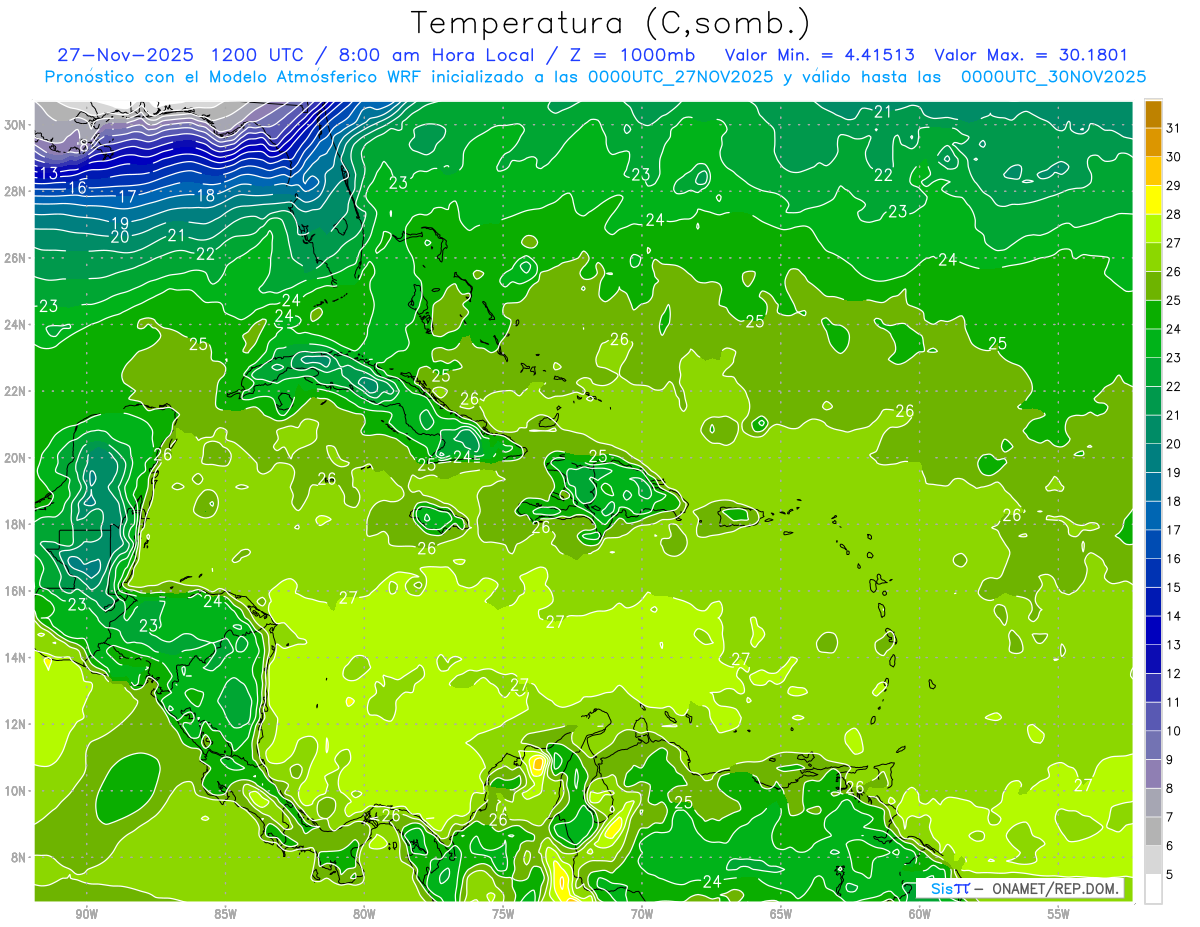This screenshot has width=1200, height=927.
Task: Click the '70W' longitude label
Action: tap(642, 914)
